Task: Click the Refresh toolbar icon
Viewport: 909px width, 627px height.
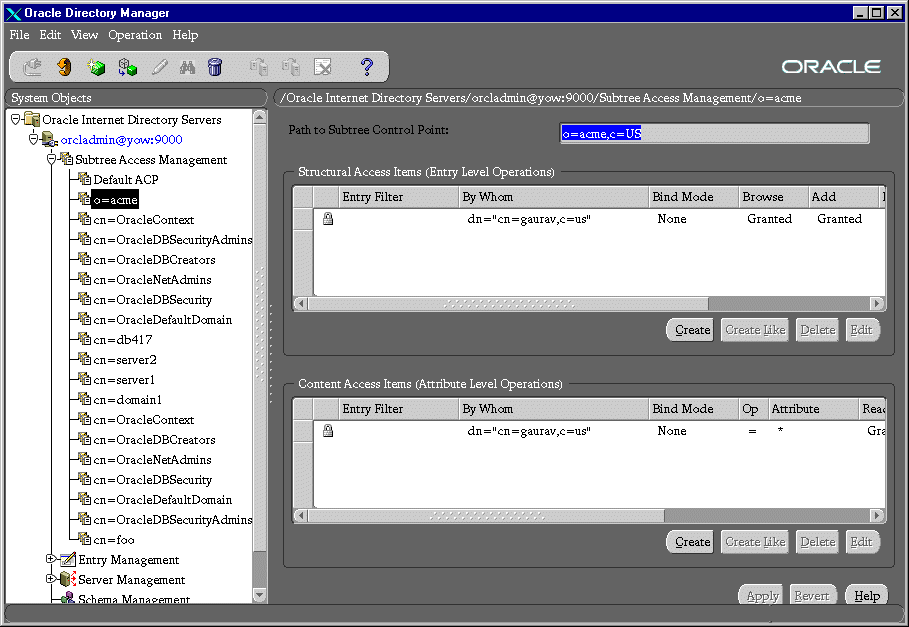Action: (64, 67)
